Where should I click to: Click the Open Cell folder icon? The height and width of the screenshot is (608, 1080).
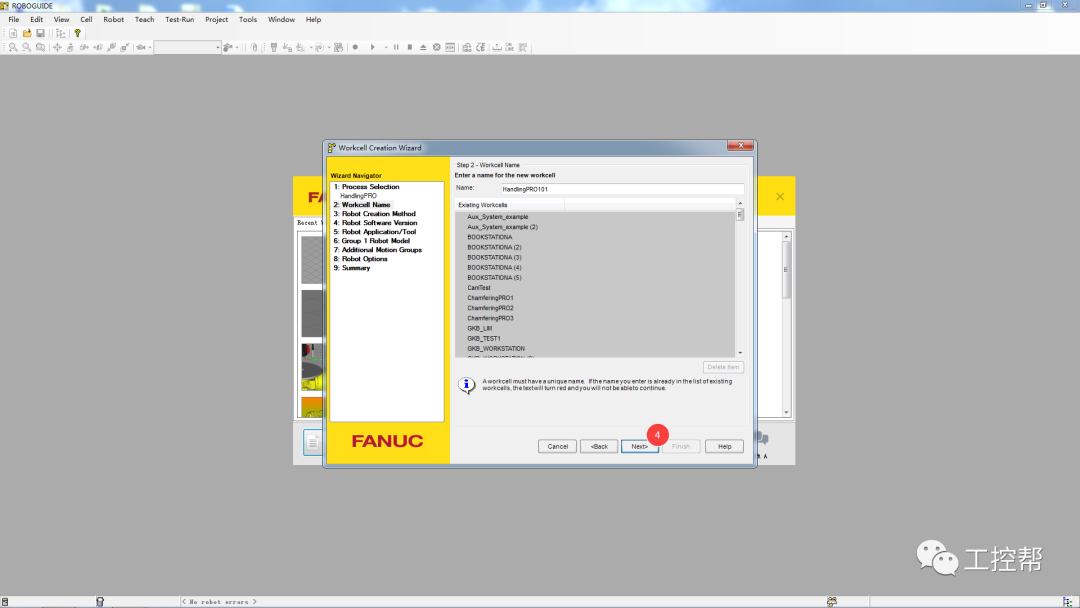click(x=27, y=33)
